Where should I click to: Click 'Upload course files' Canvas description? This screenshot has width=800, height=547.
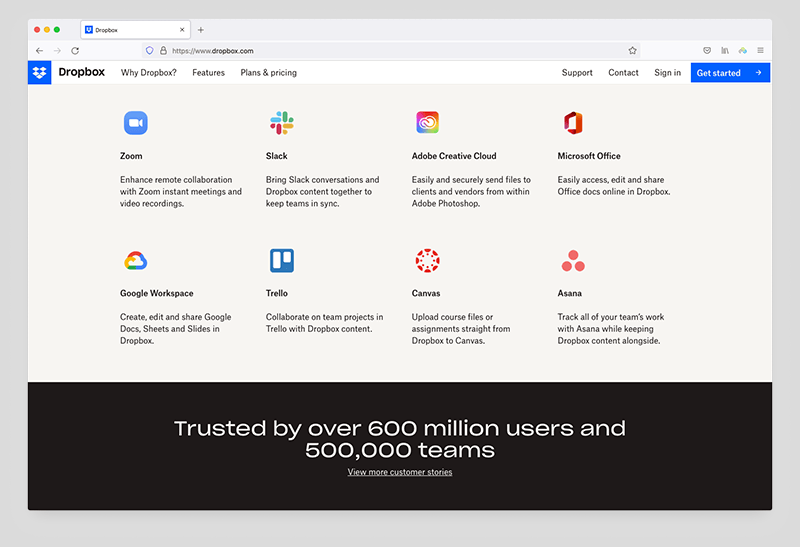(461, 329)
